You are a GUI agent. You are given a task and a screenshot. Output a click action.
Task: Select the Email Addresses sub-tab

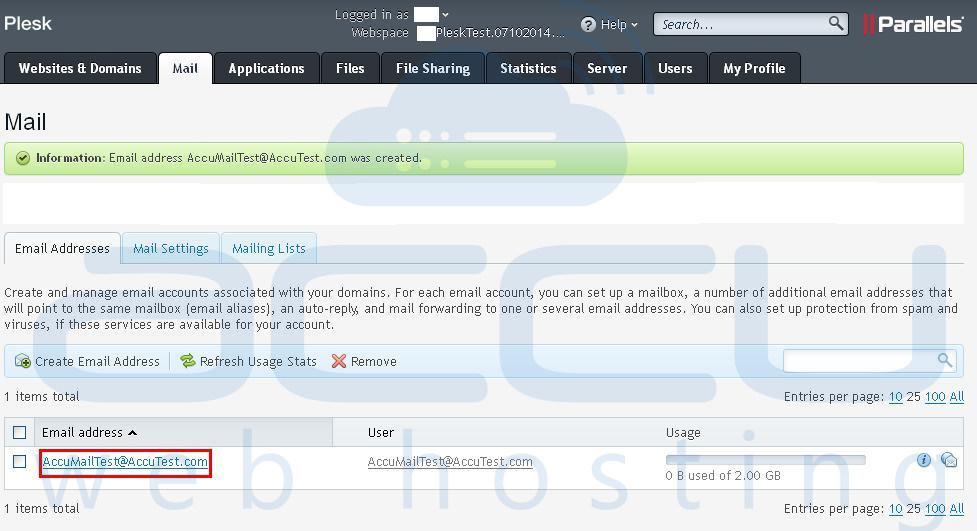click(x=62, y=248)
